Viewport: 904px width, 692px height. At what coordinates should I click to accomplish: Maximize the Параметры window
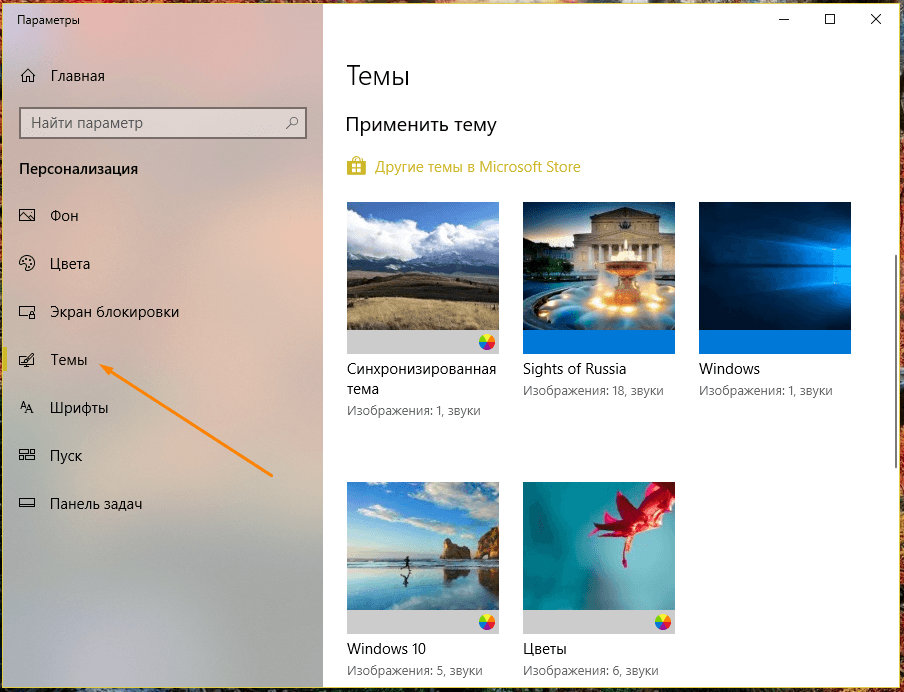830,20
